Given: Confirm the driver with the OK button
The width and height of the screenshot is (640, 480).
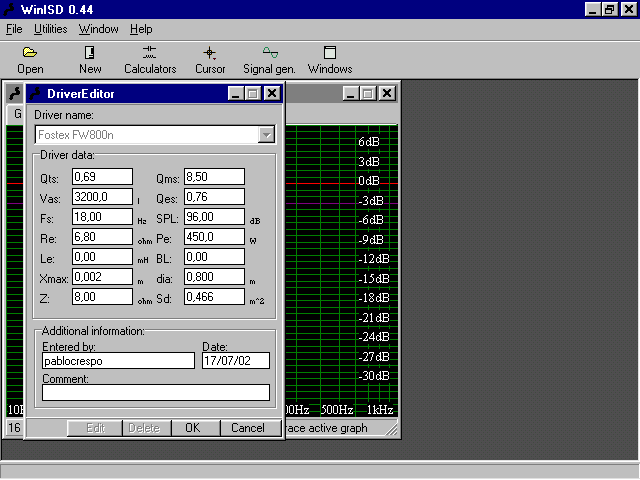Looking at the screenshot, I should [192, 428].
